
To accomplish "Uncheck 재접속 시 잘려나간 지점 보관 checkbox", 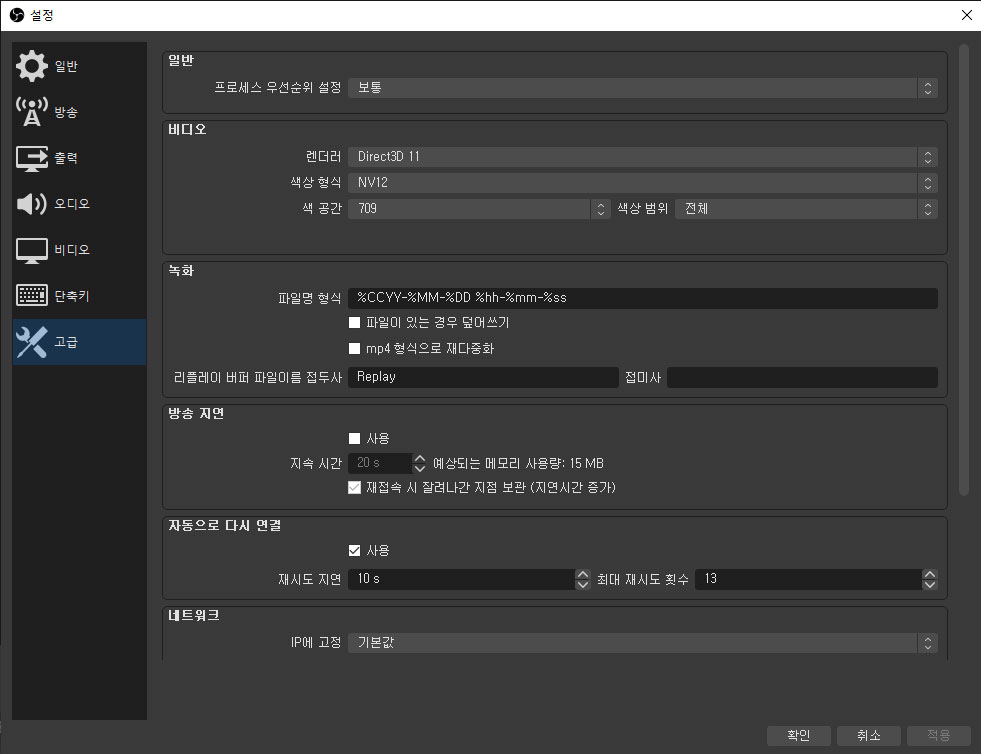I will coord(354,487).
